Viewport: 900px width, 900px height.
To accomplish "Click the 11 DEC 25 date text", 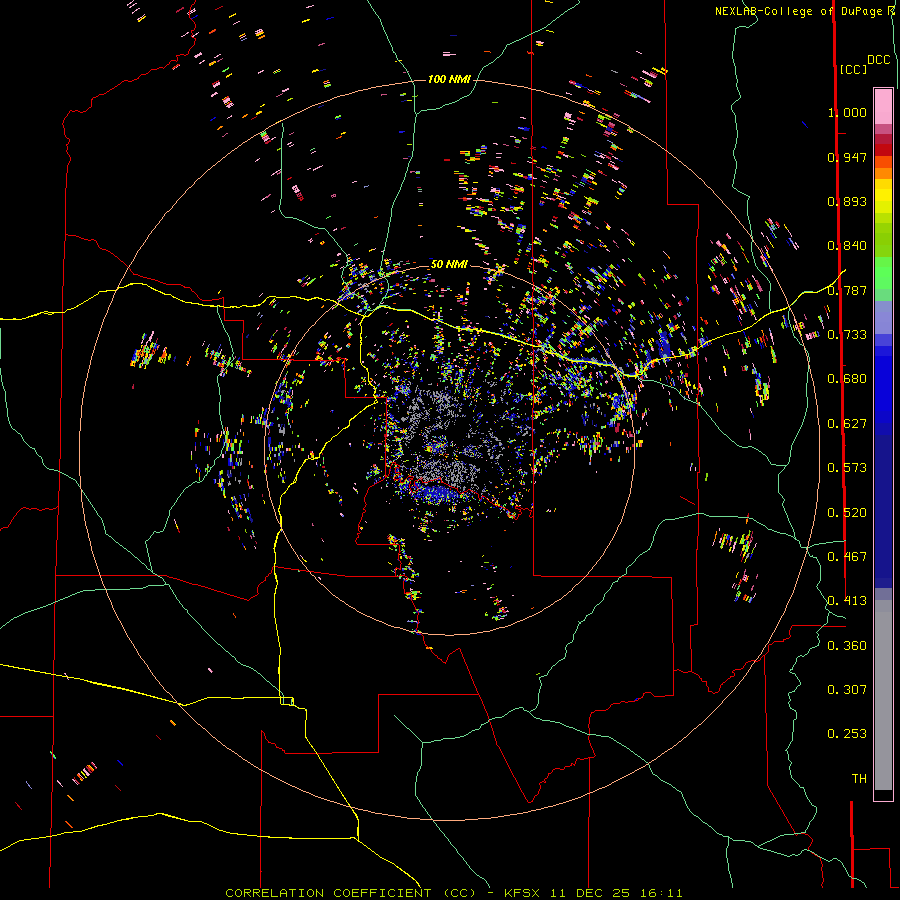I will pos(588,893).
